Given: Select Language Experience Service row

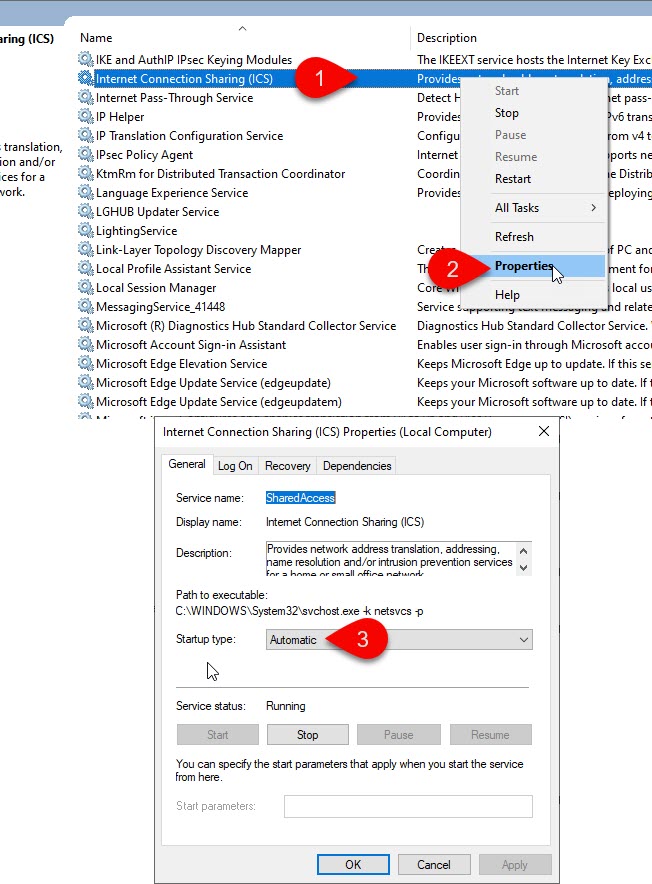Looking at the screenshot, I should [x=171, y=193].
